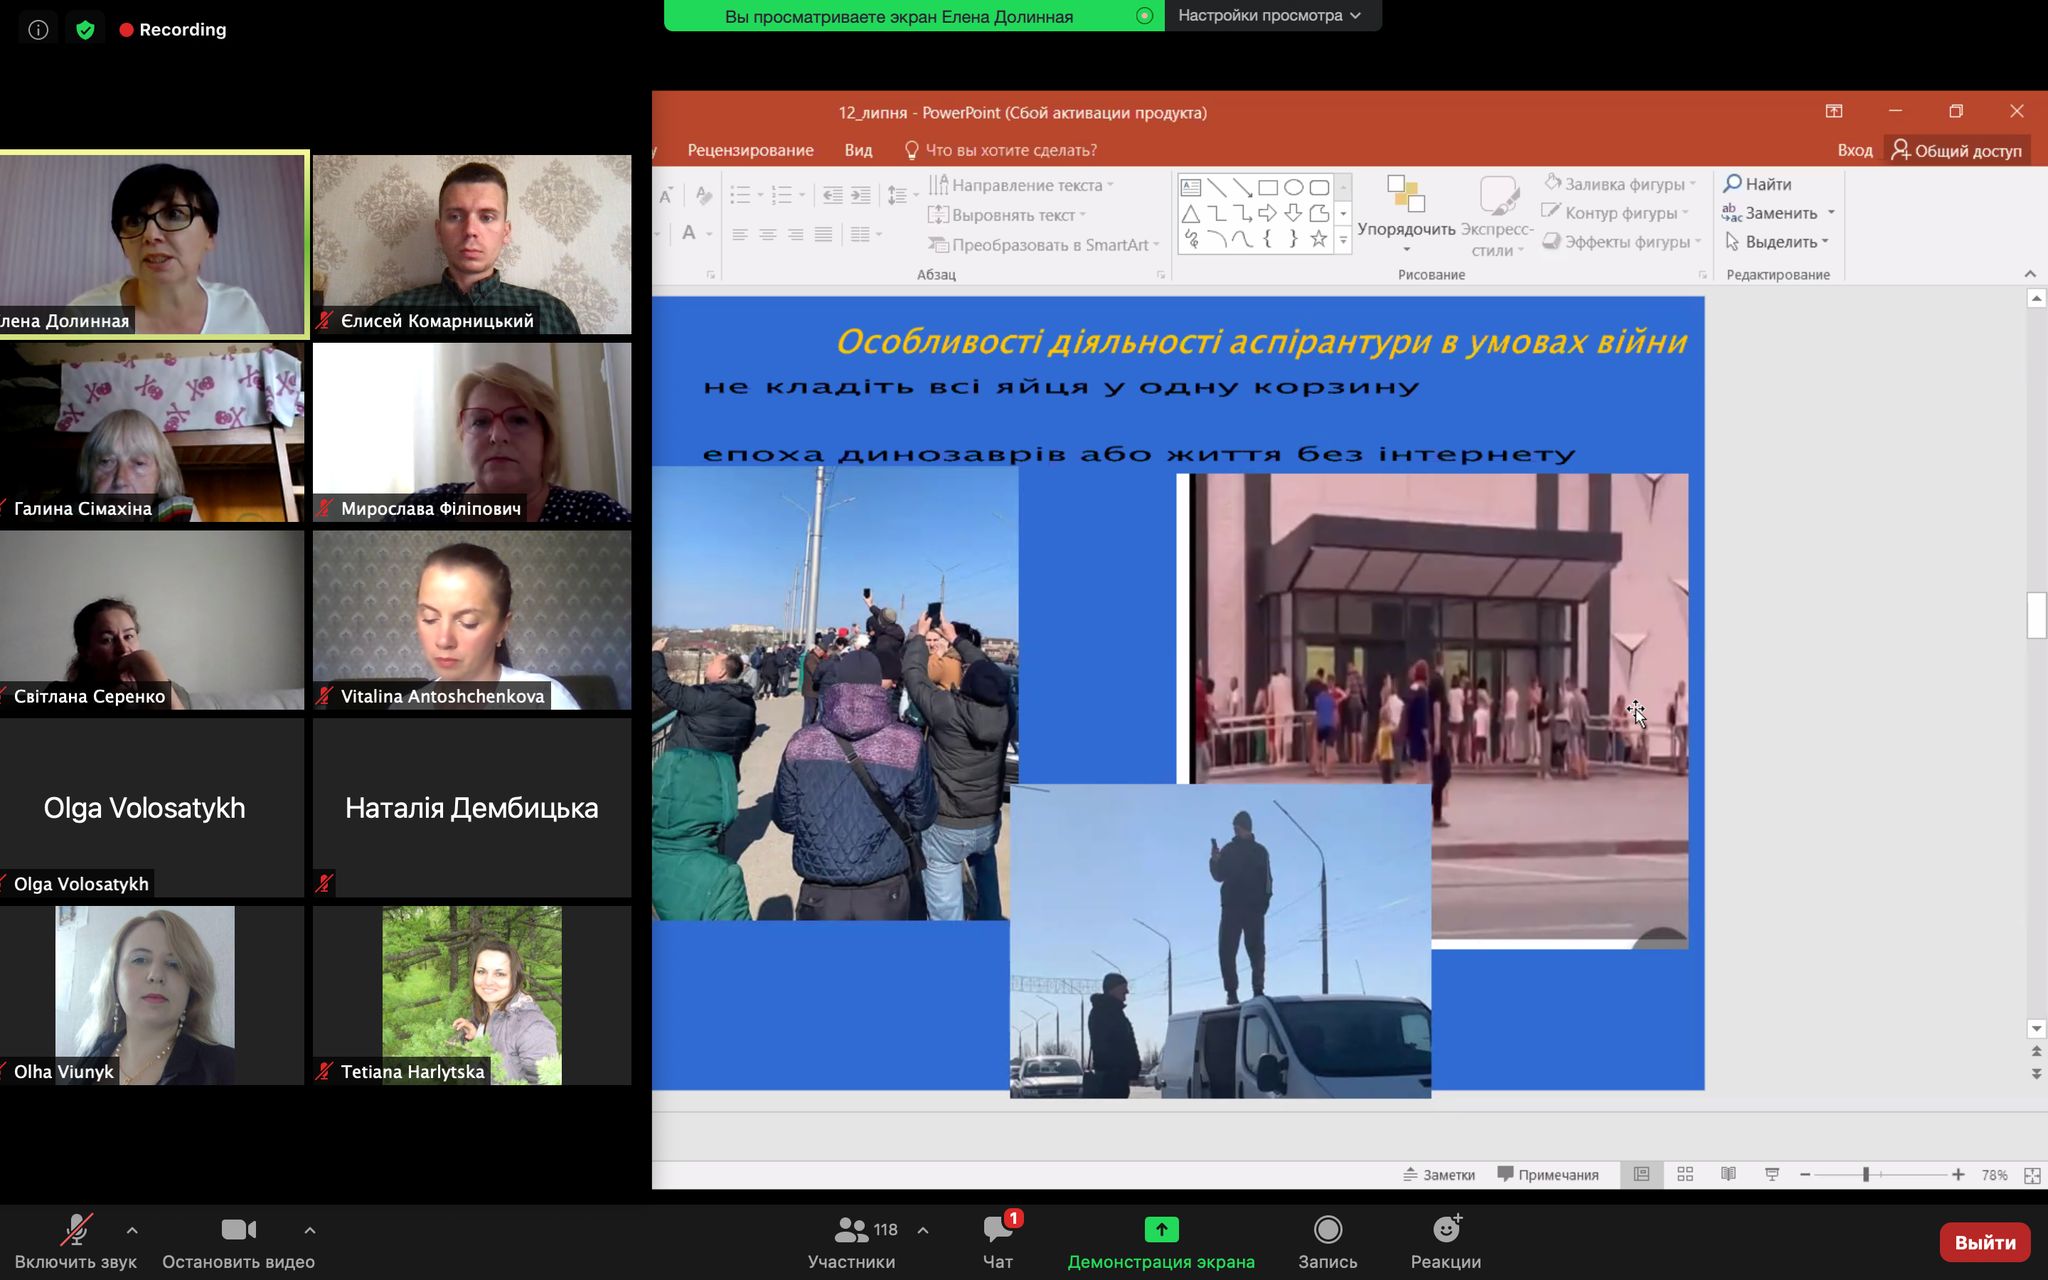Click the zoom slider in PowerPoint status bar
Image resolution: width=2048 pixels, height=1280 pixels.
click(1865, 1174)
